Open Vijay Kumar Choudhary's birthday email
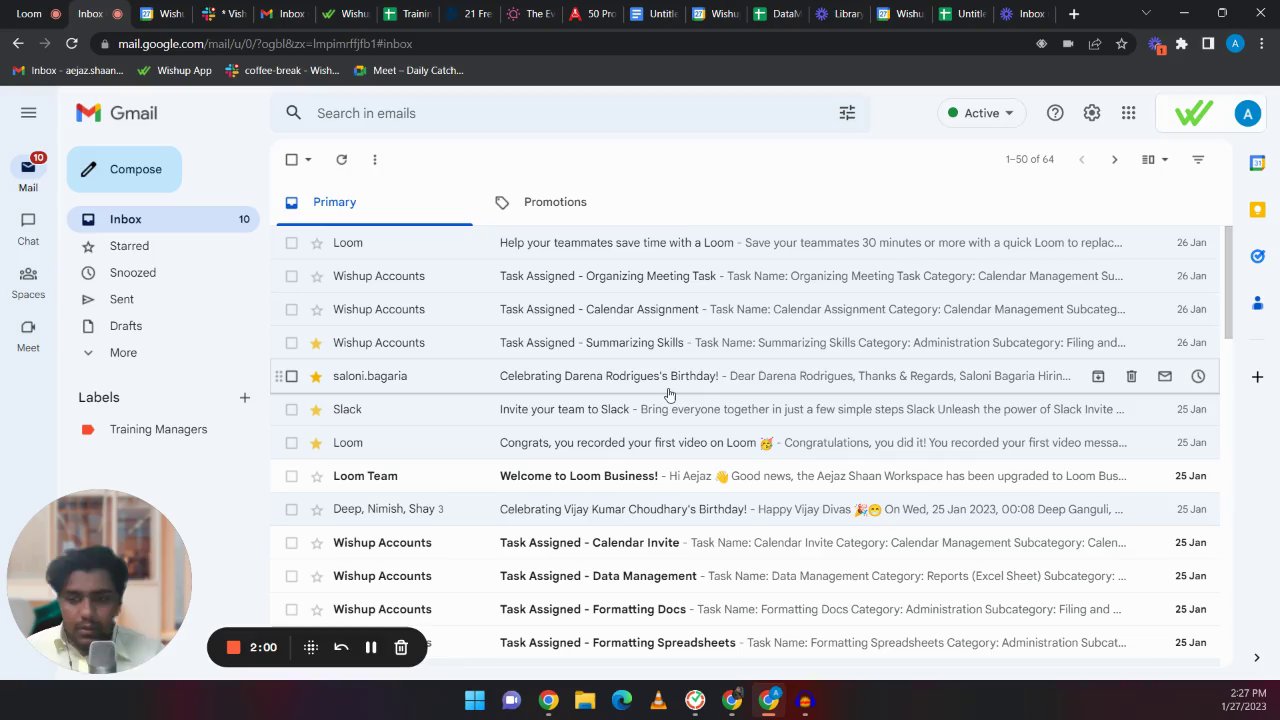The width and height of the screenshot is (1280, 720). pos(745,509)
